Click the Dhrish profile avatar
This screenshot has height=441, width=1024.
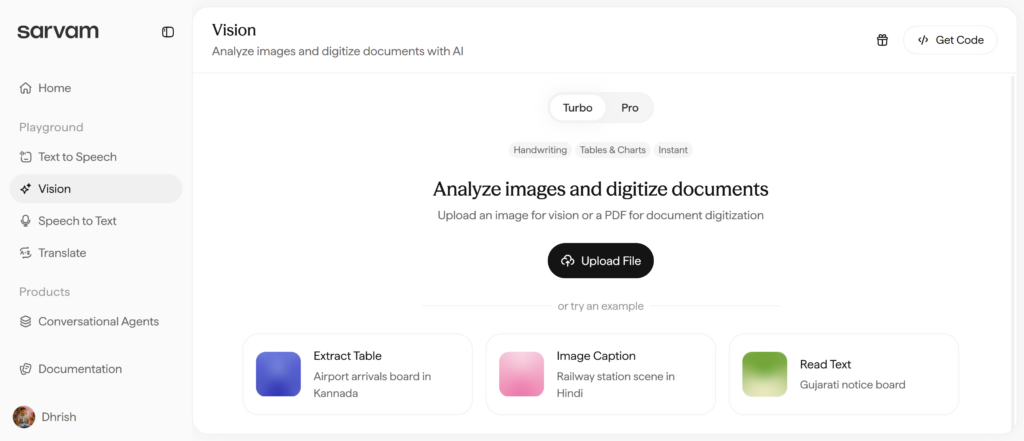(23, 417)
